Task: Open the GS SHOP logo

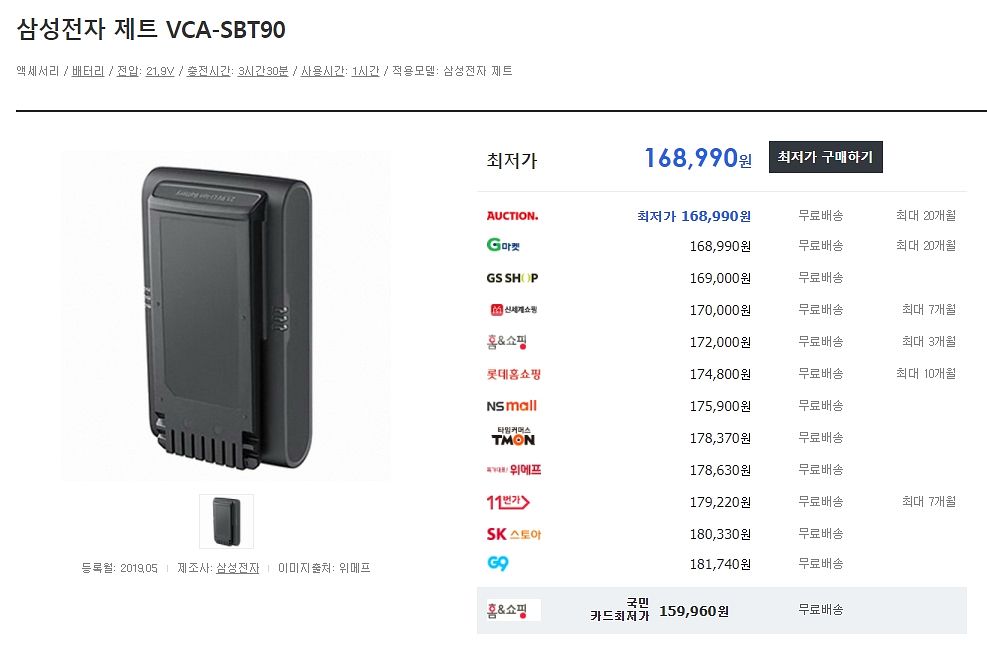Action: point(512,278)
